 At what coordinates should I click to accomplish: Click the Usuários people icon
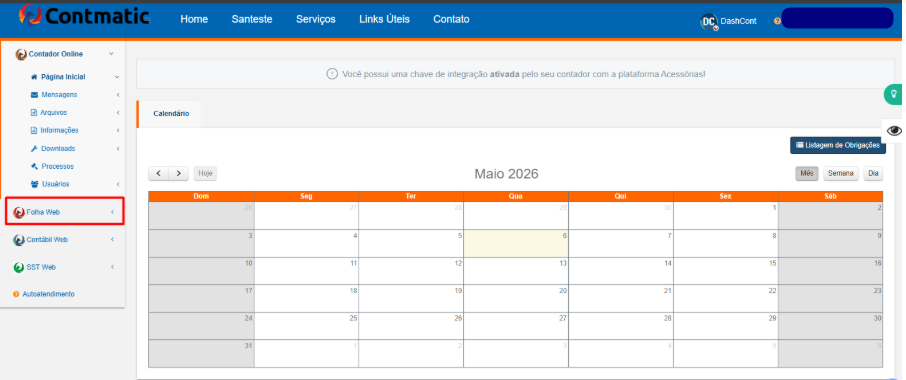(34, 184)
